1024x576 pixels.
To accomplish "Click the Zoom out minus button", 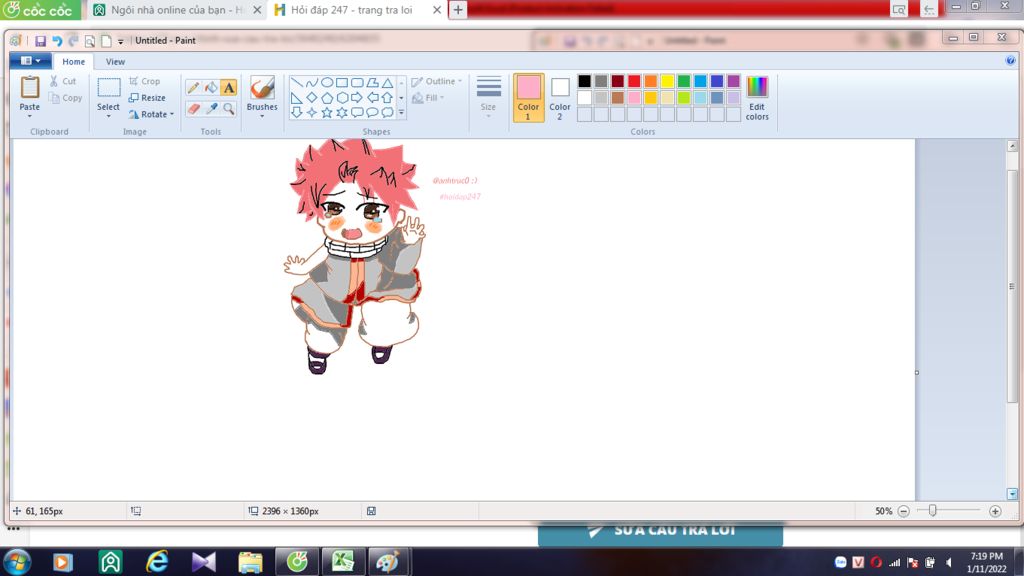I will coord(904,511).
